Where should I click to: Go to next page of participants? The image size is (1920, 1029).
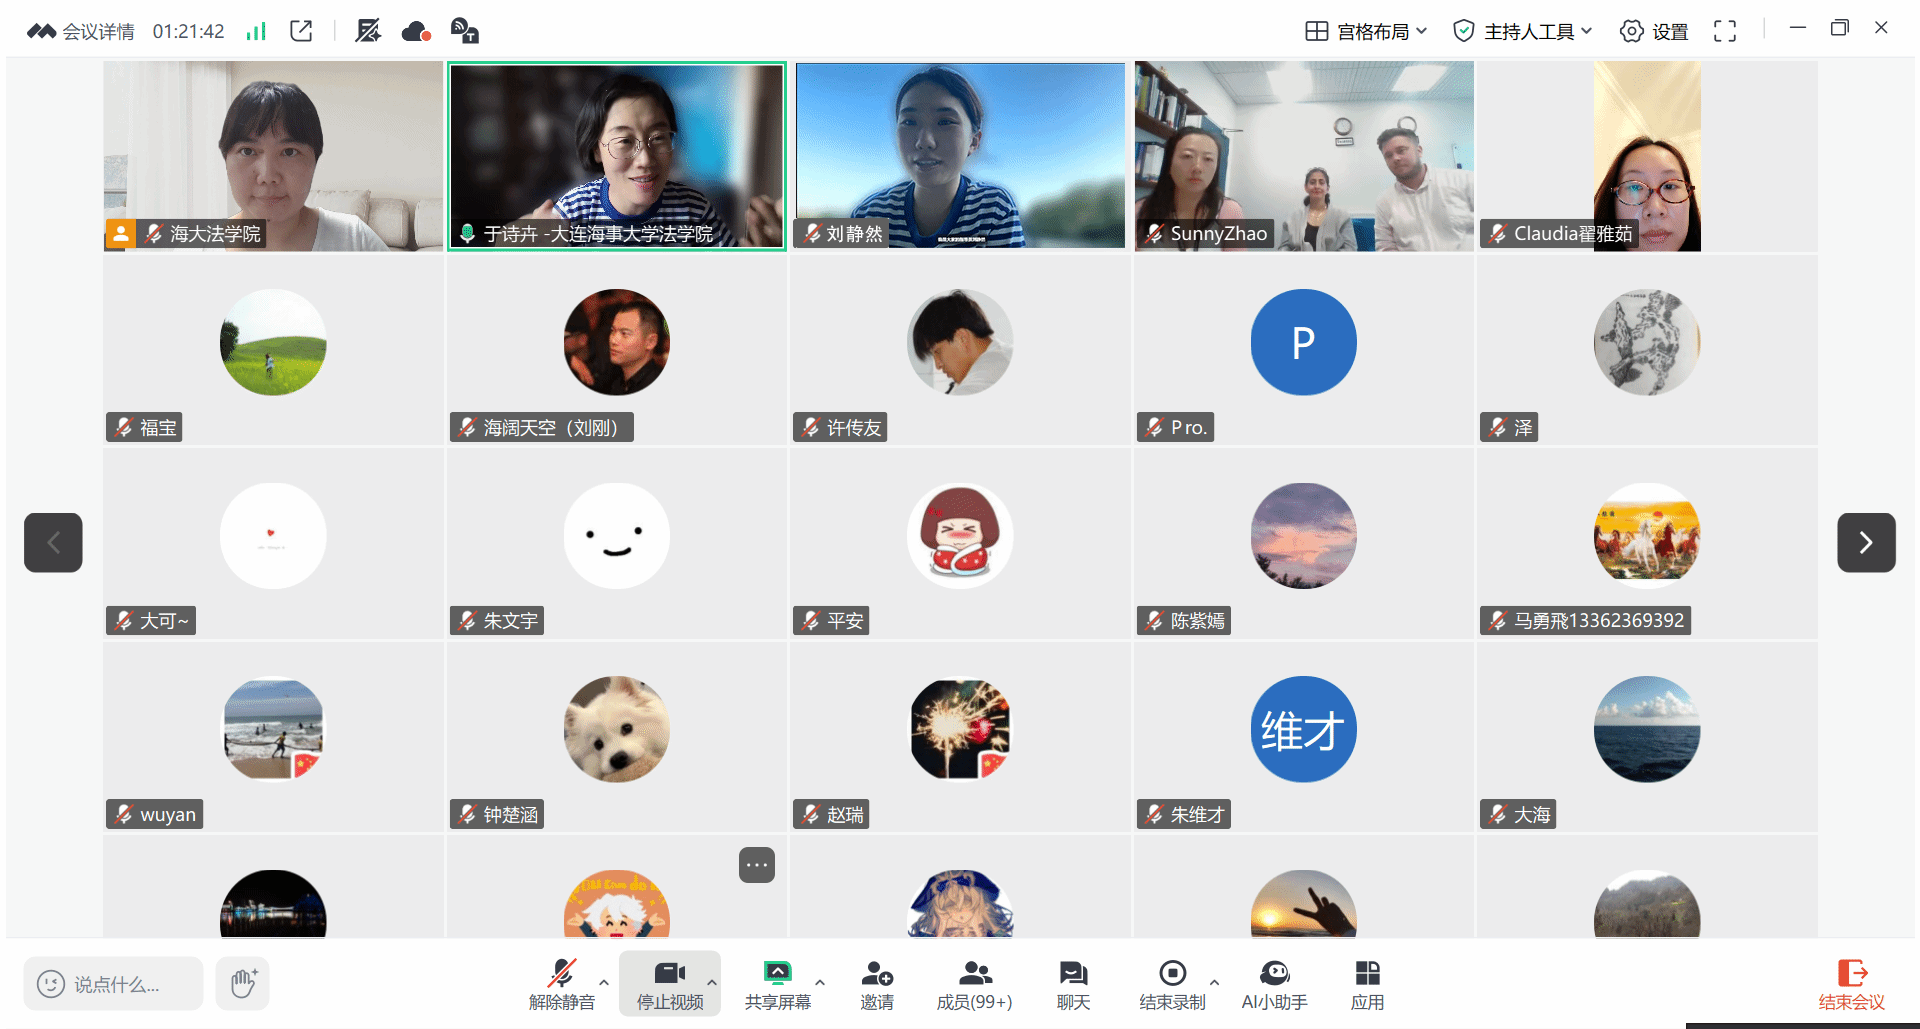[x=1865, y=542]
